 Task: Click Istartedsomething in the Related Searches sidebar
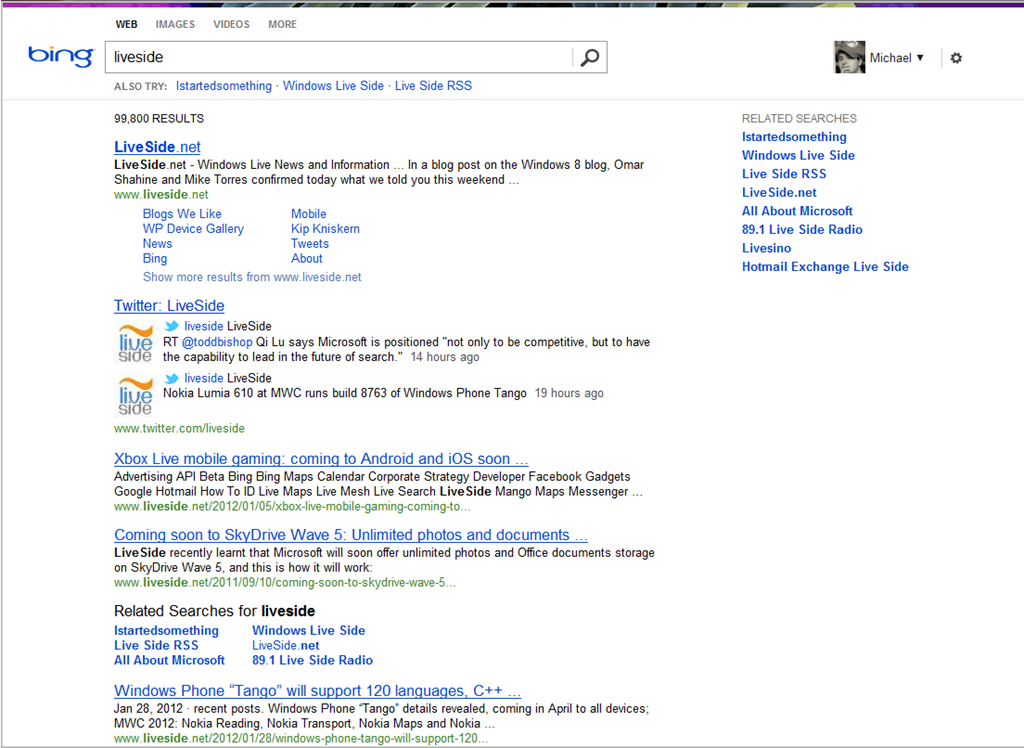794,137
